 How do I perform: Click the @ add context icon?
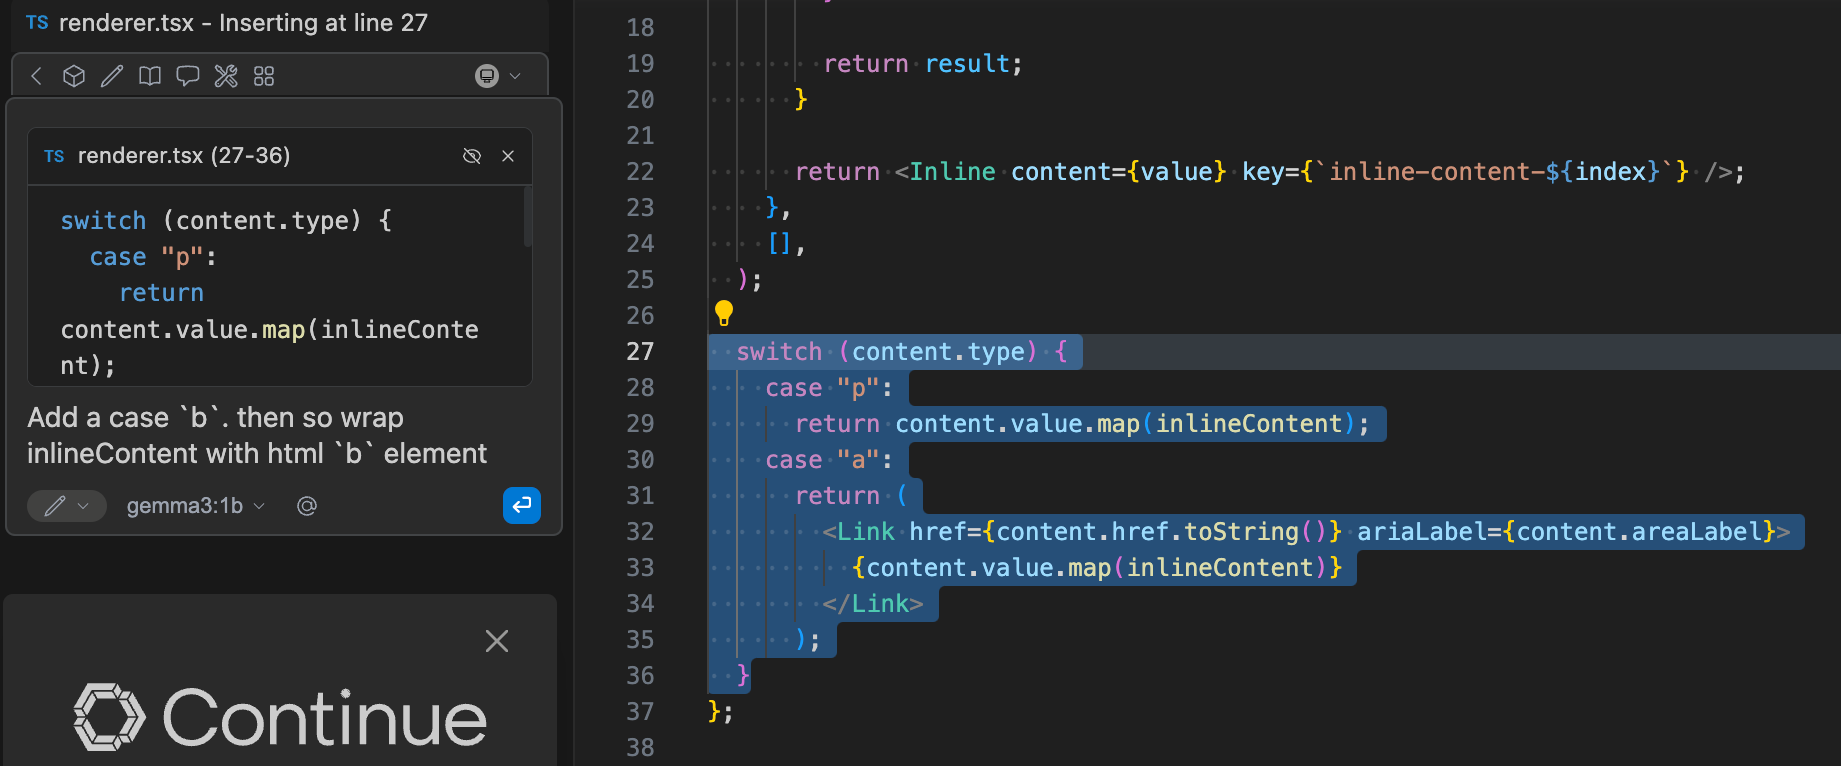(x=307, y=506)
